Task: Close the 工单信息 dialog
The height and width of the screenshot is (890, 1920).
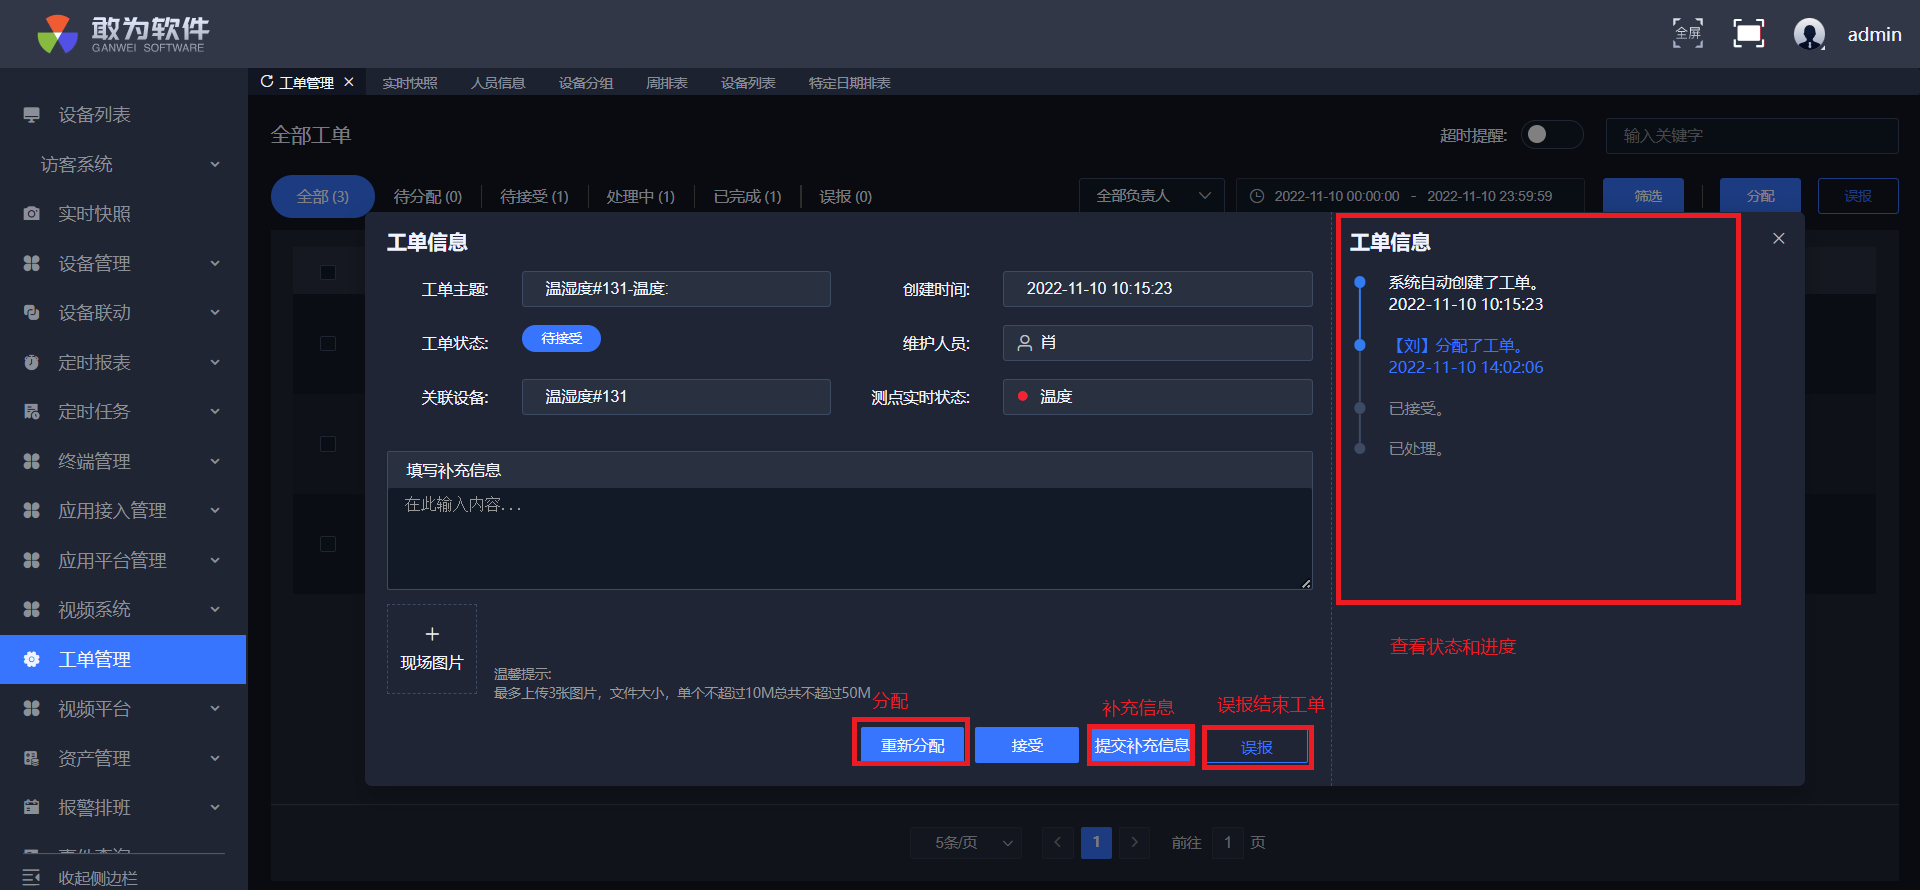Action: (1778, 238)
